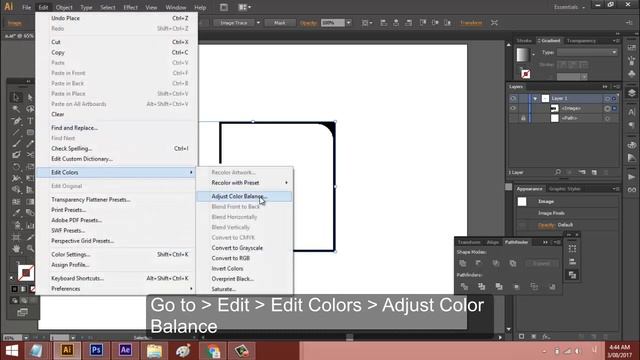
Task: Click Opacity link in Appearance panel
Action: [x=546, y=225]
